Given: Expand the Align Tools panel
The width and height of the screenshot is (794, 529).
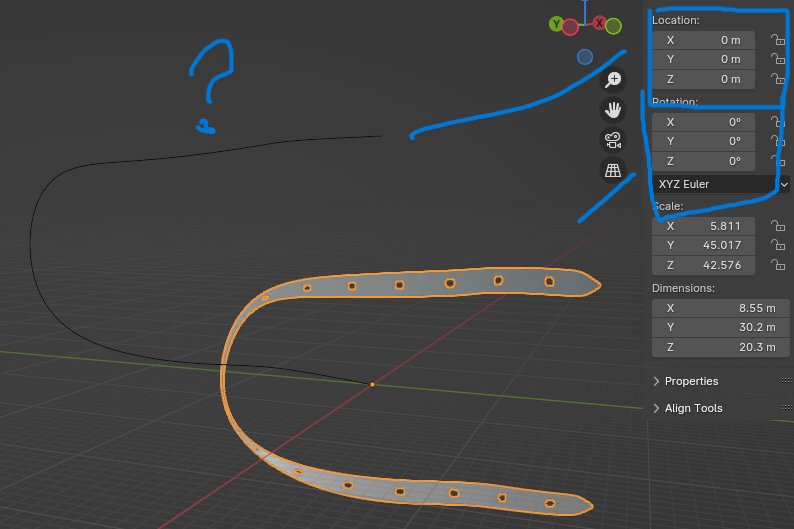Looking at the screenshot, I should (x=656, y=408).
